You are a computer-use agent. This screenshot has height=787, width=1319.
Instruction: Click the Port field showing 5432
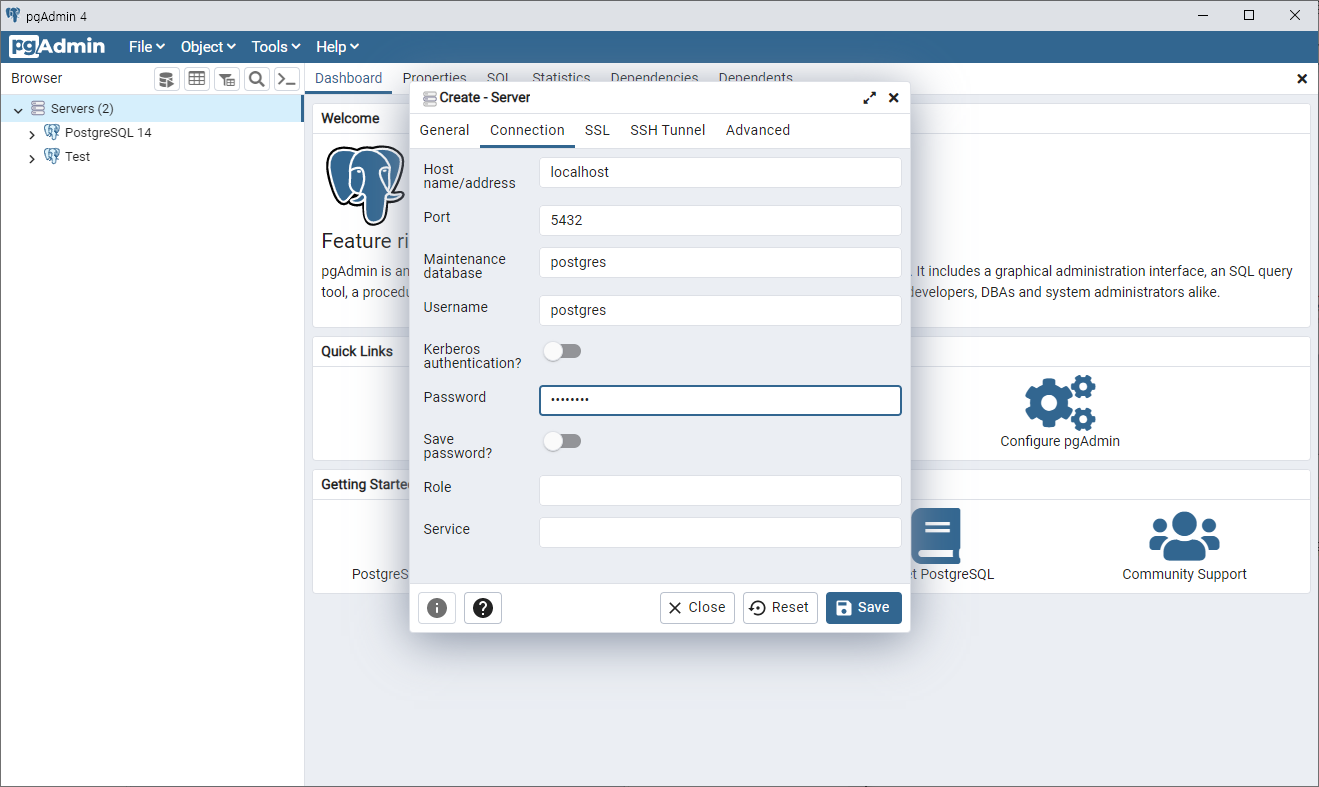[720, 220]
